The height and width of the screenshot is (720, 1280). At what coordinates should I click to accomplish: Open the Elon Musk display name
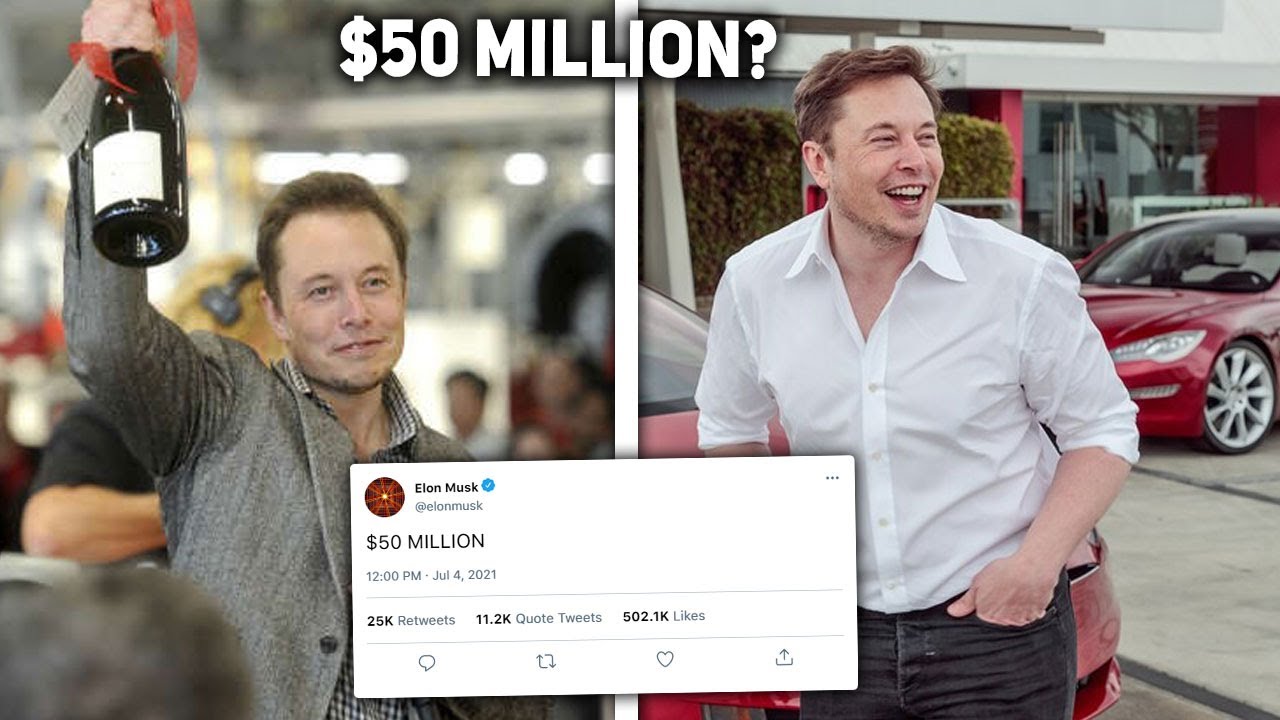coord(446,488)
